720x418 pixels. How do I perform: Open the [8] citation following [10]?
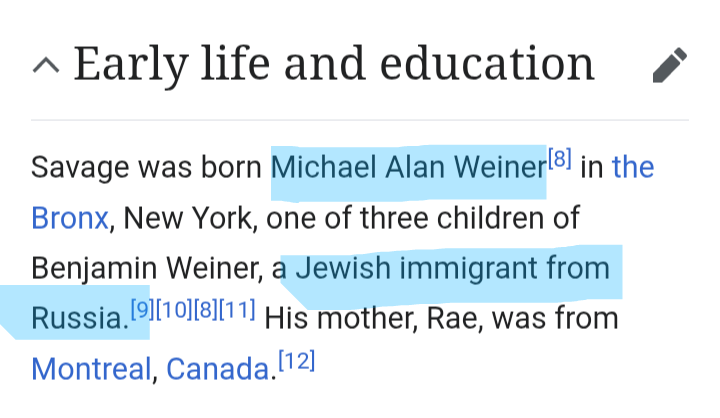pos(206,310)
